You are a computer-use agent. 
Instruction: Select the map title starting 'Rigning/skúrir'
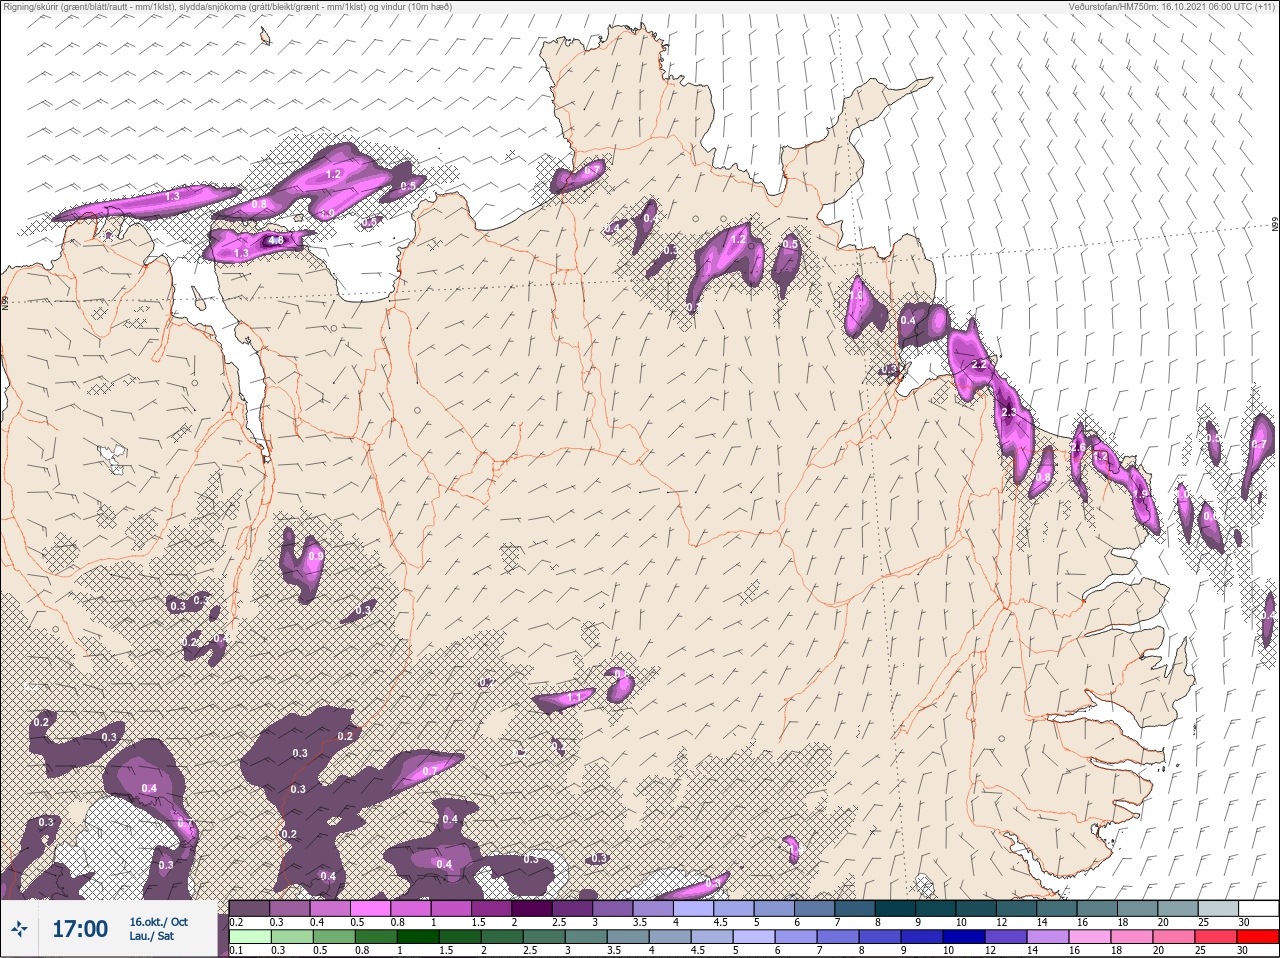click(x=227, y=7)
